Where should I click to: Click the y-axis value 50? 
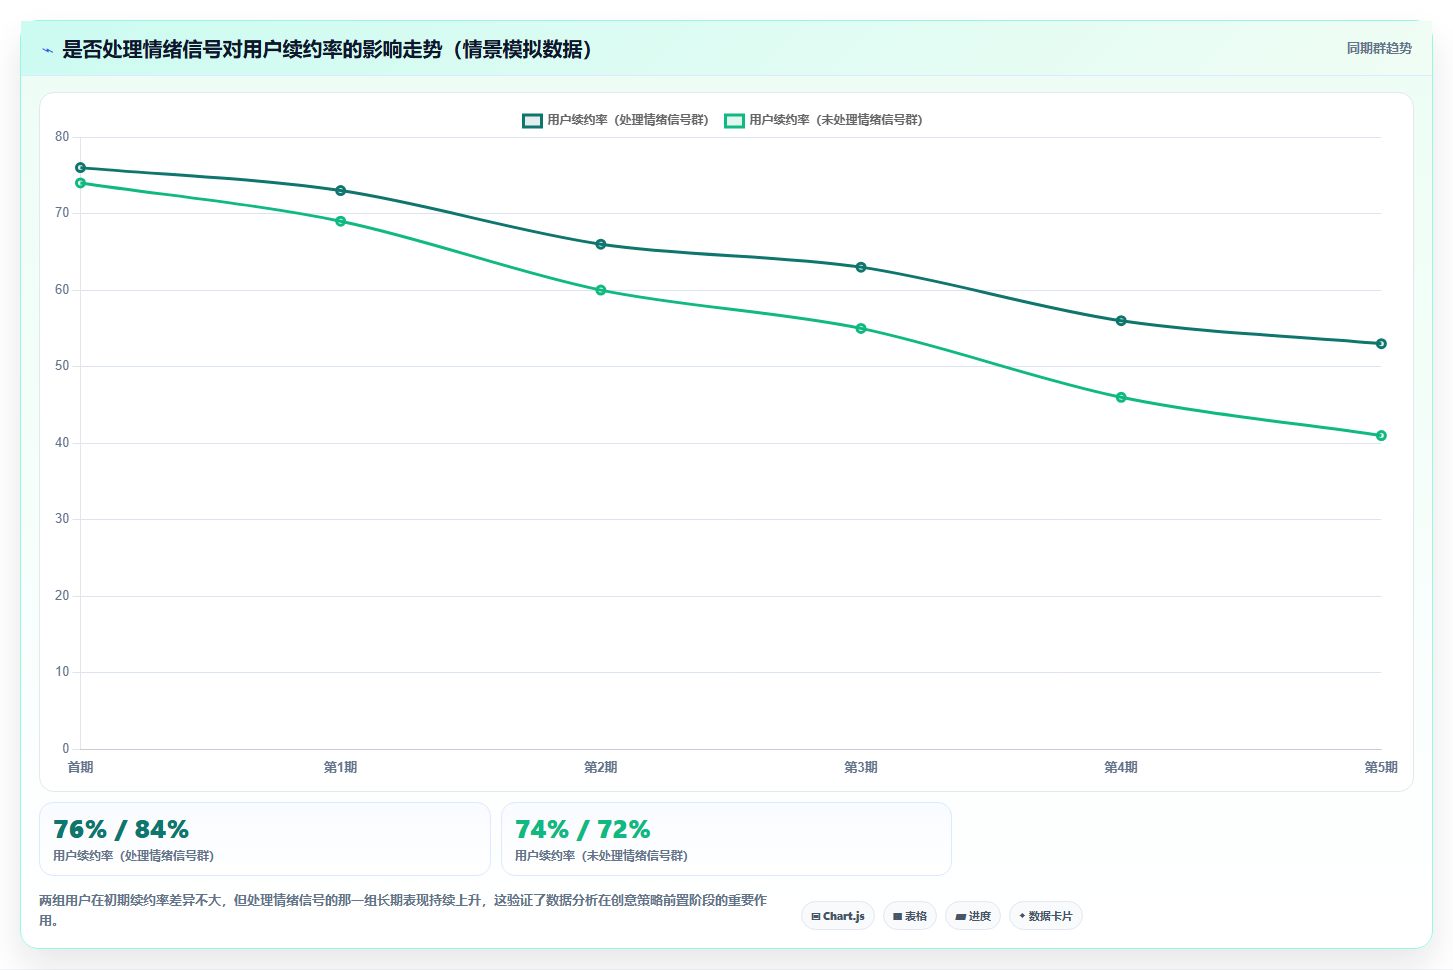click(62, 366)
